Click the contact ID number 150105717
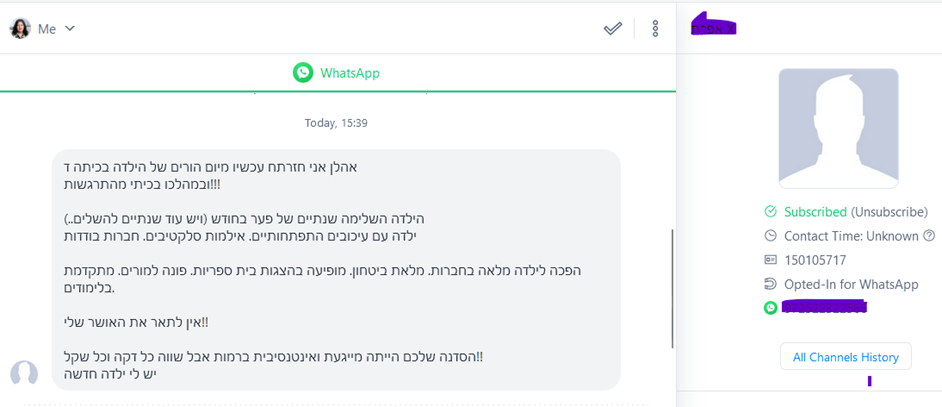Screen dimensions: 942x407 click(x=812, y=260)
